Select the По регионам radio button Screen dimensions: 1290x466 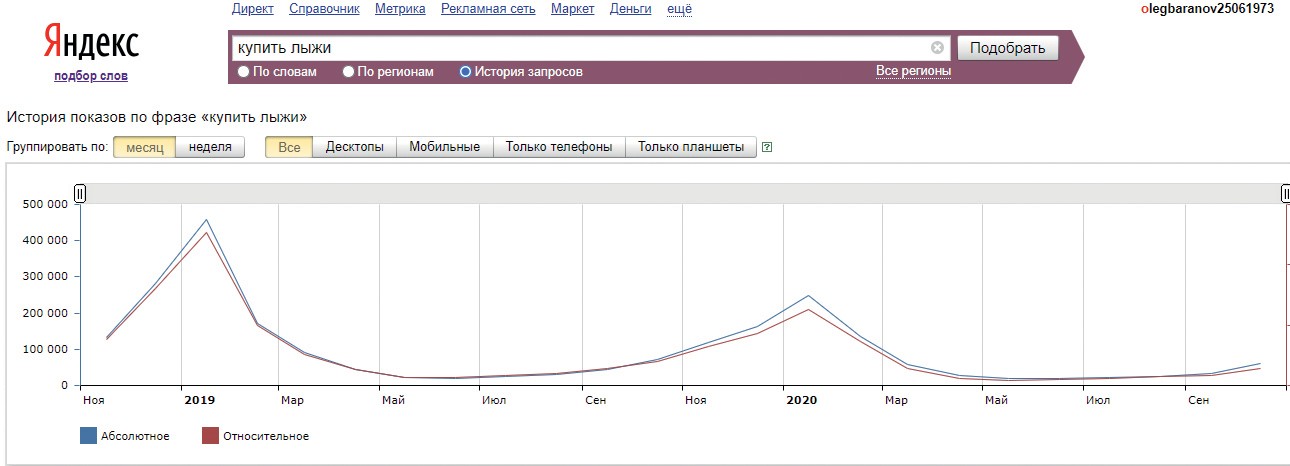click(x=349, y=72)
